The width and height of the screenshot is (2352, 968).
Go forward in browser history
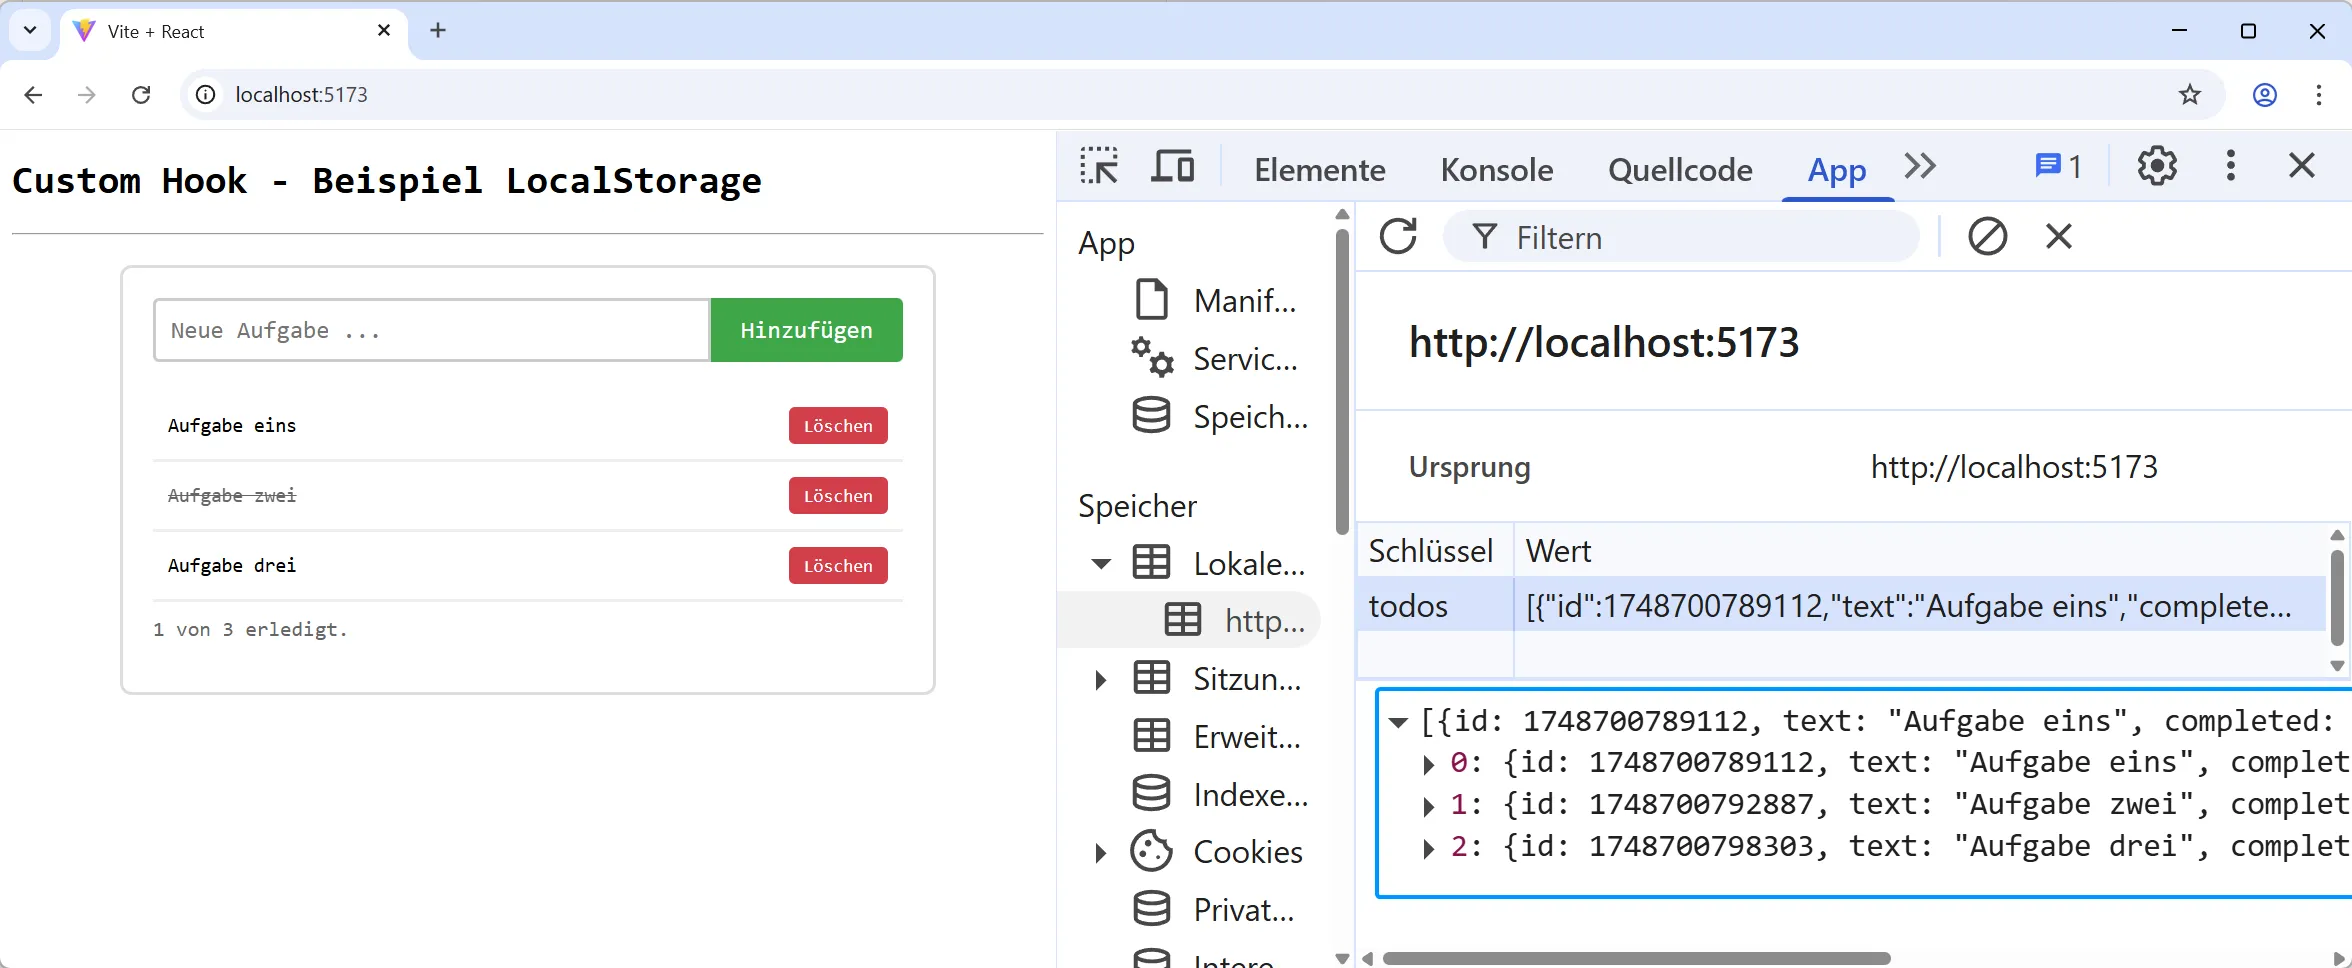tap(87, 95)
